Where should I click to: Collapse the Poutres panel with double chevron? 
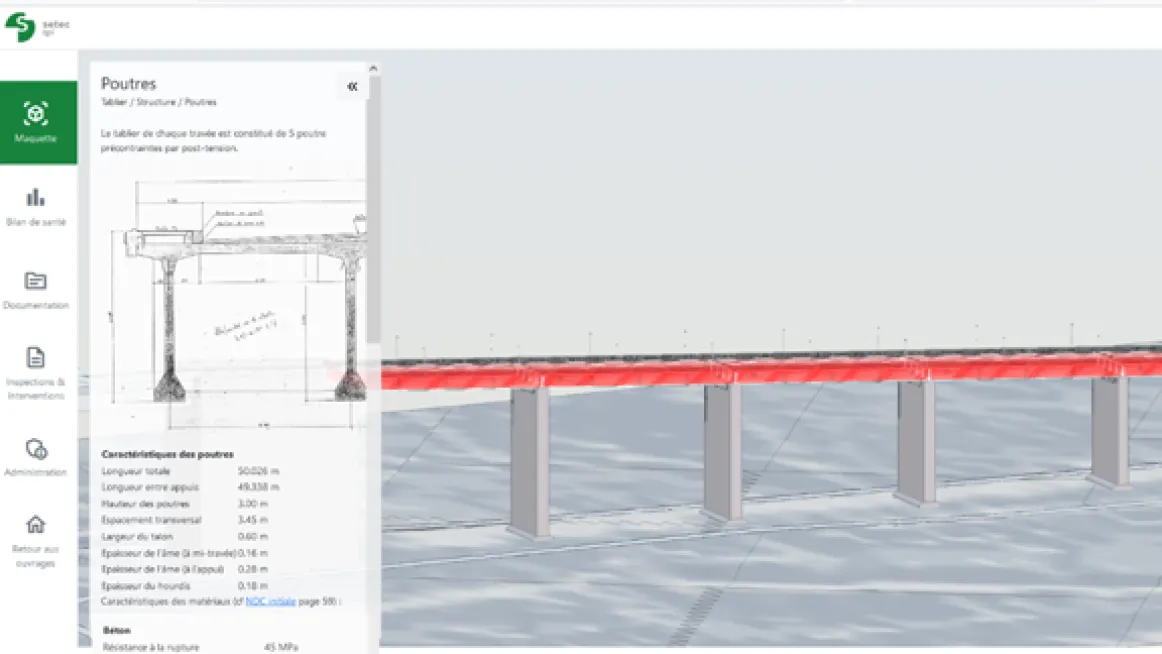(352, 87)
